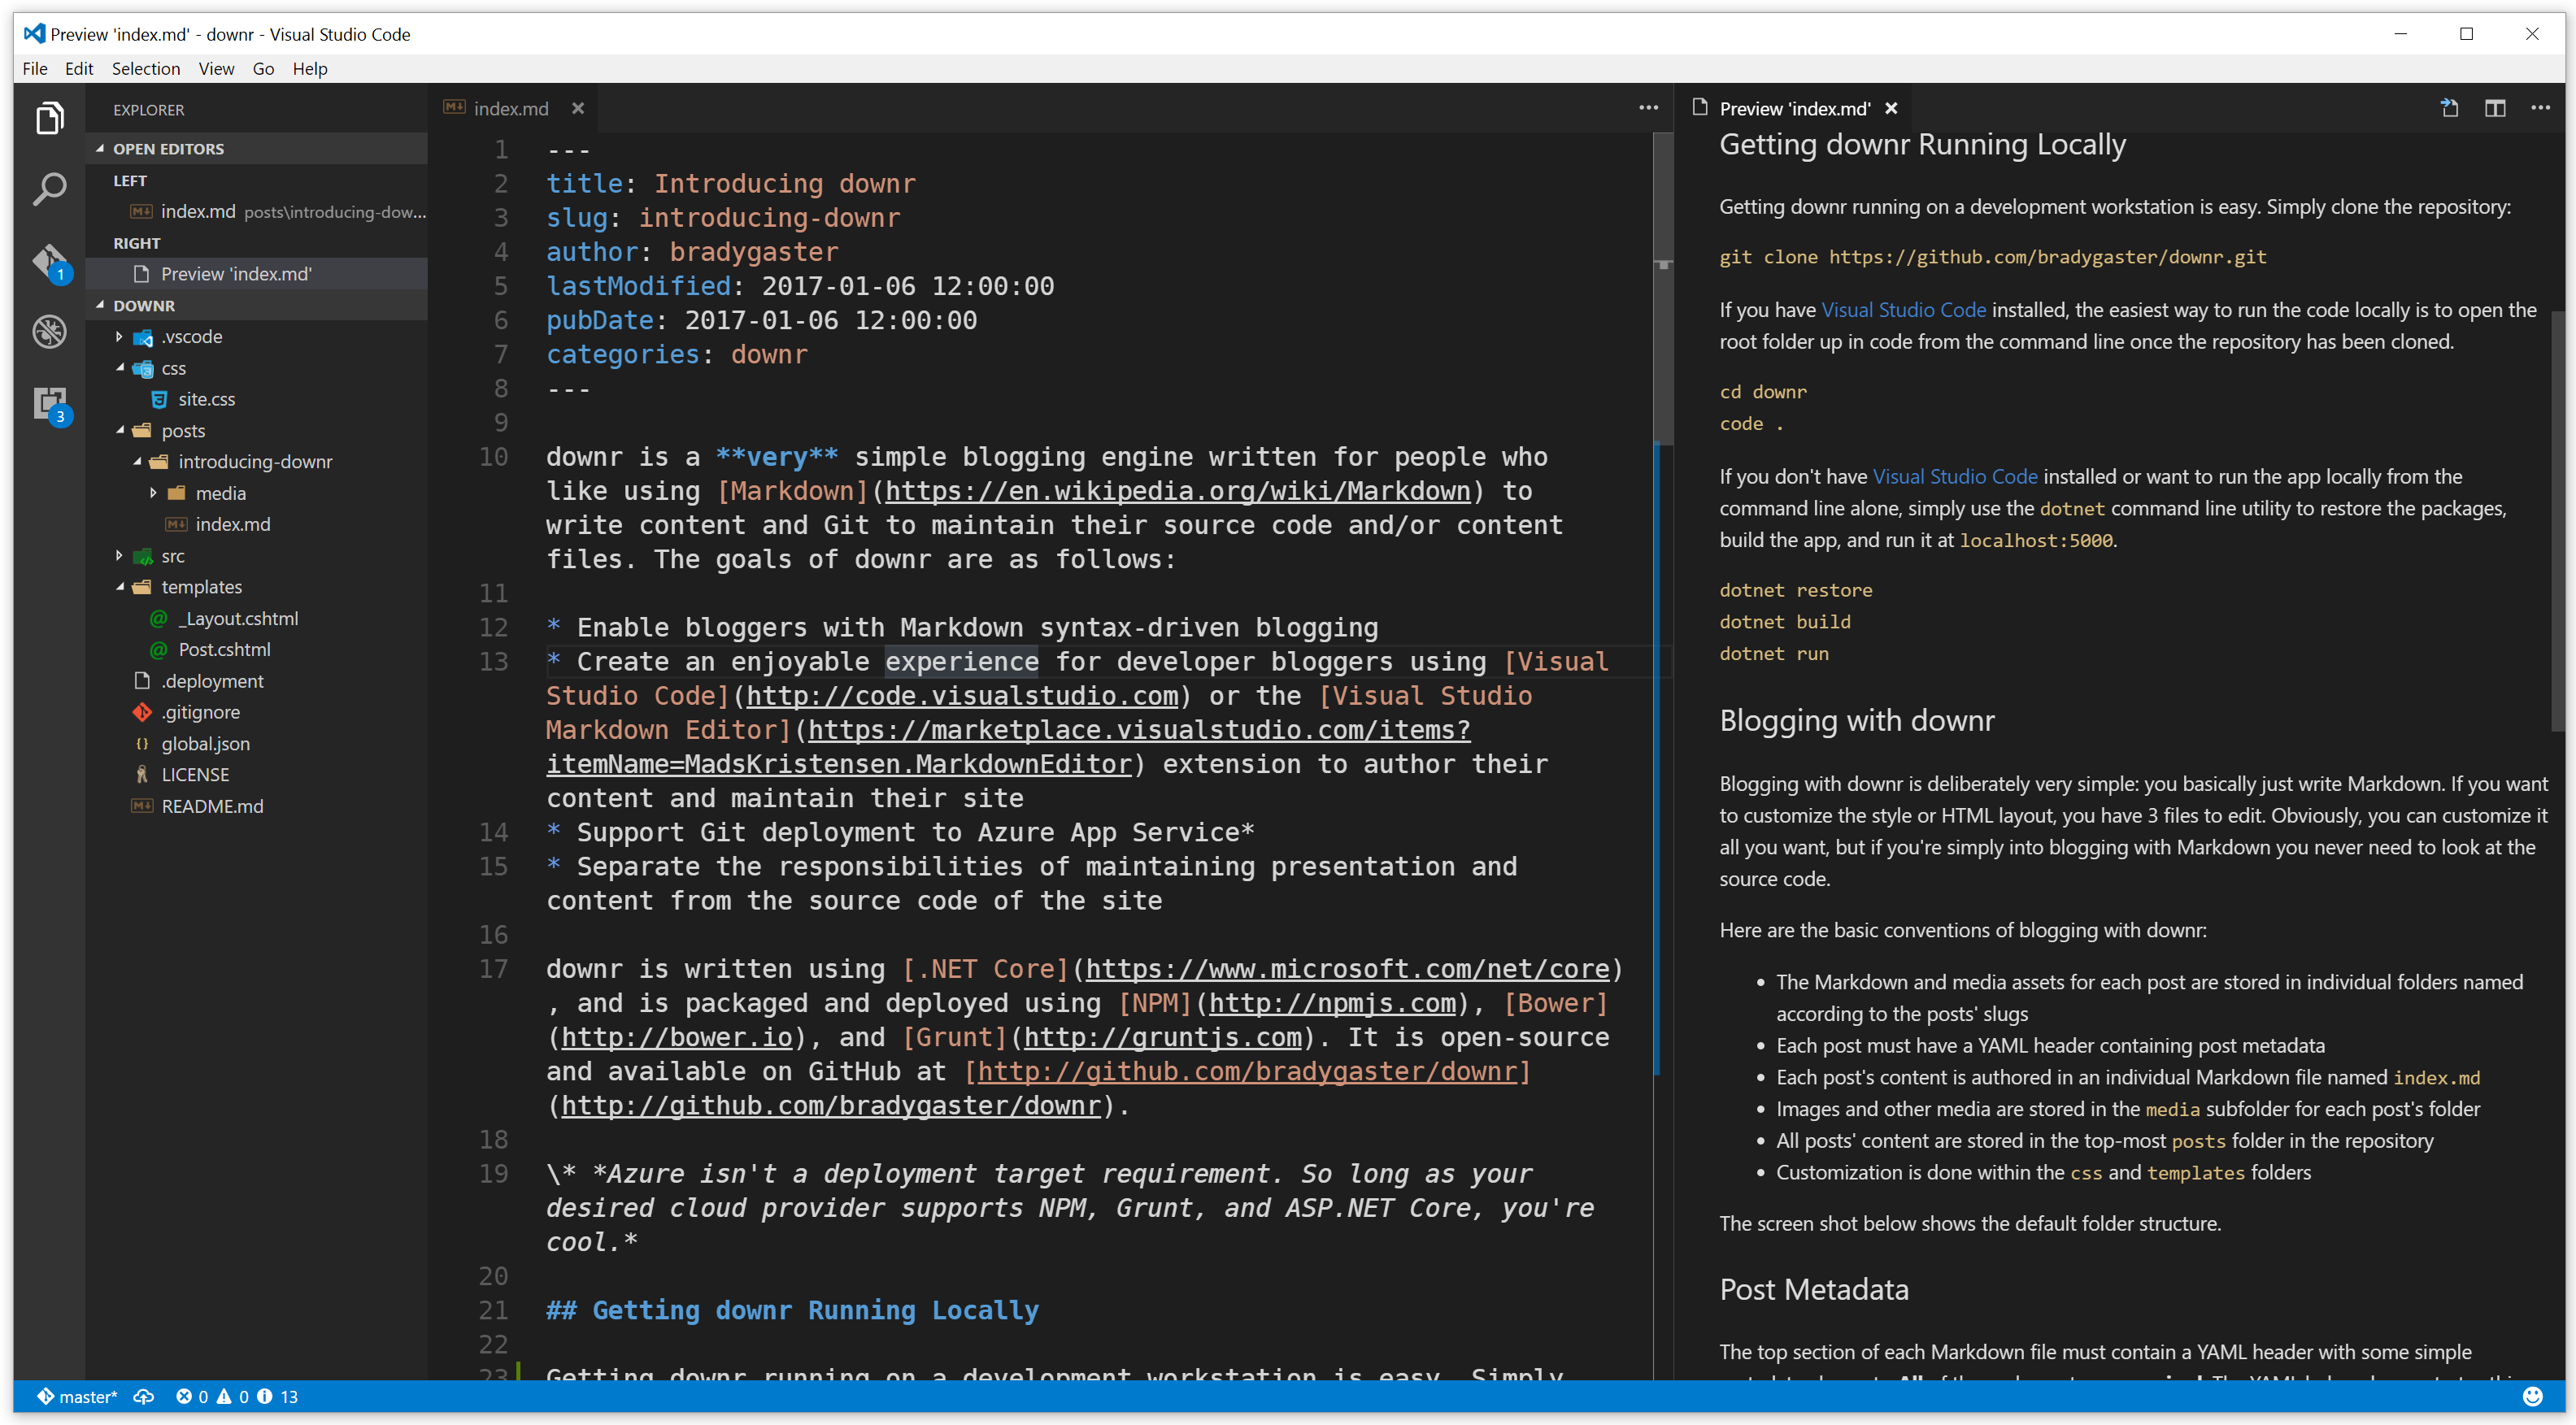Viewport: 2576px width, 1425px height.
Task: Click the master* branch indicator
Action: coord(78,1397)
